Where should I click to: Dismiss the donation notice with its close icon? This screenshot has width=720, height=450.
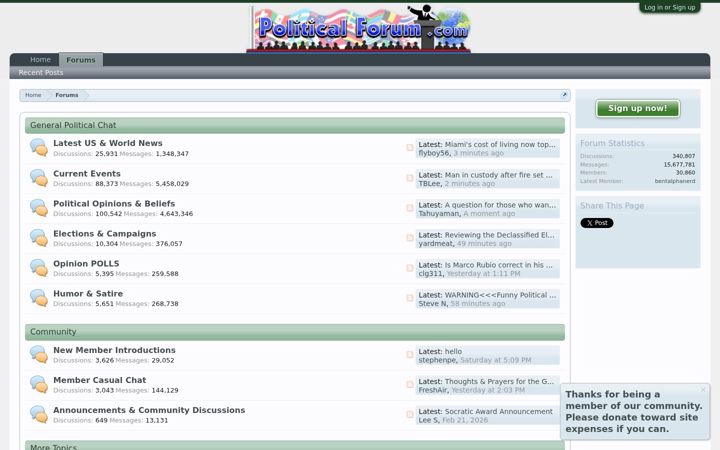[x=703, y=390]
